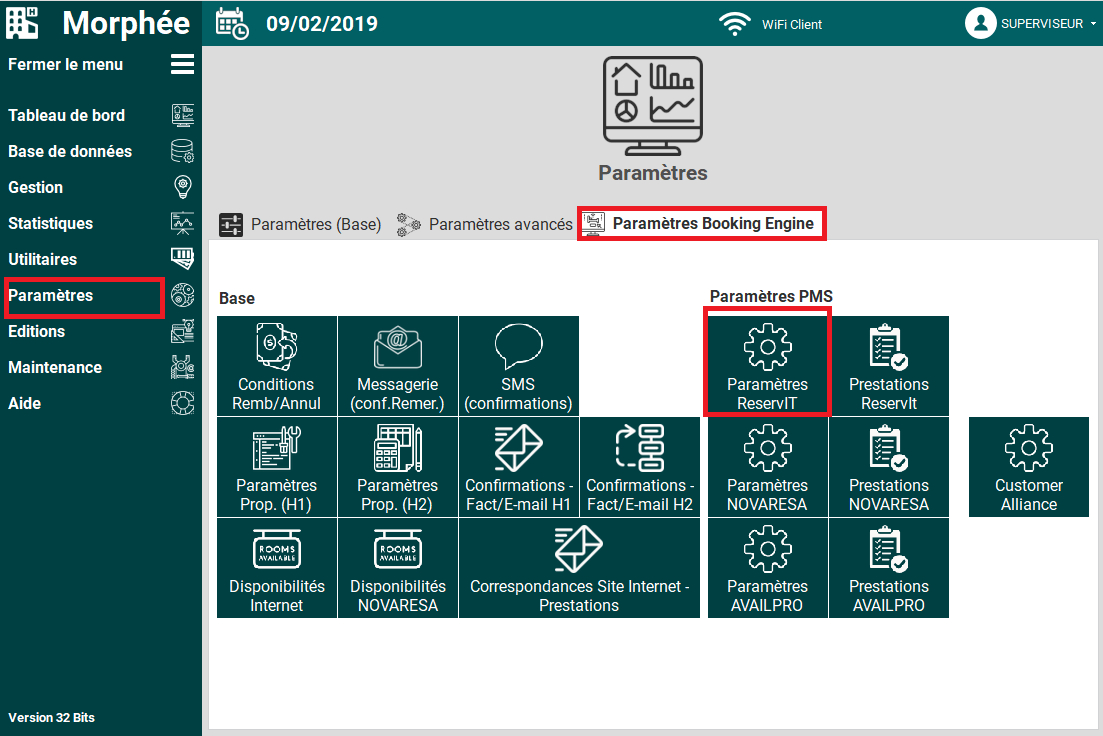Click the Editions sidebar icon
The height and width of the screenshot is (736, 1103).
(x=183, y=331)
